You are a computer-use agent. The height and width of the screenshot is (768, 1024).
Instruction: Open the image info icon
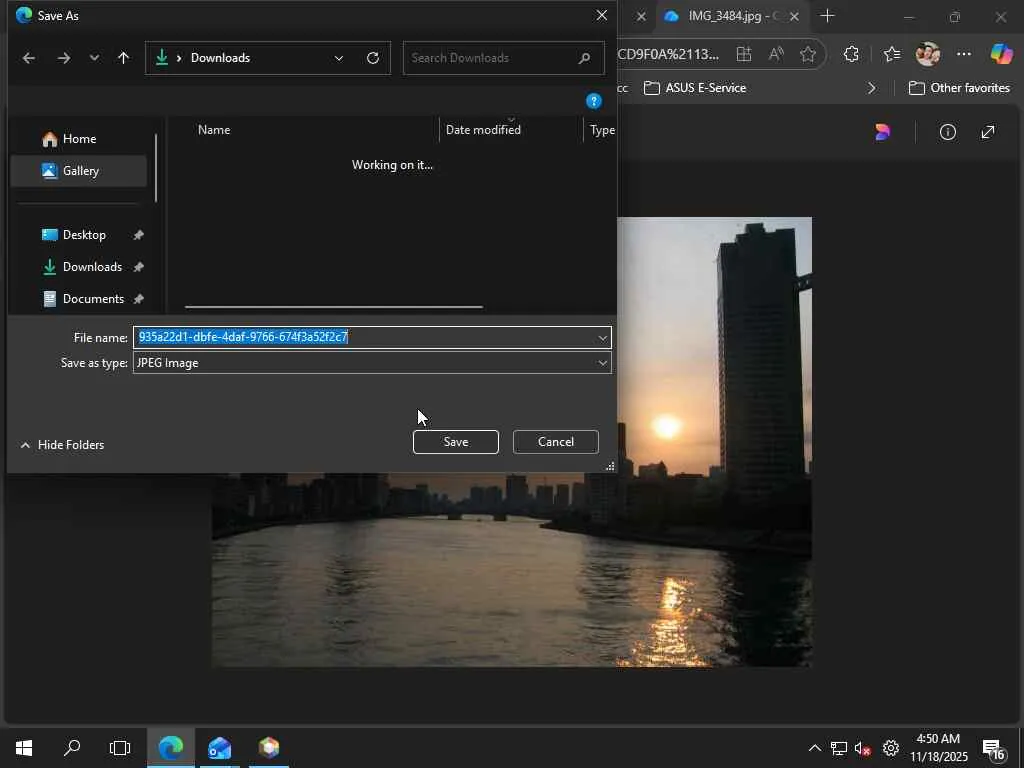947,132
